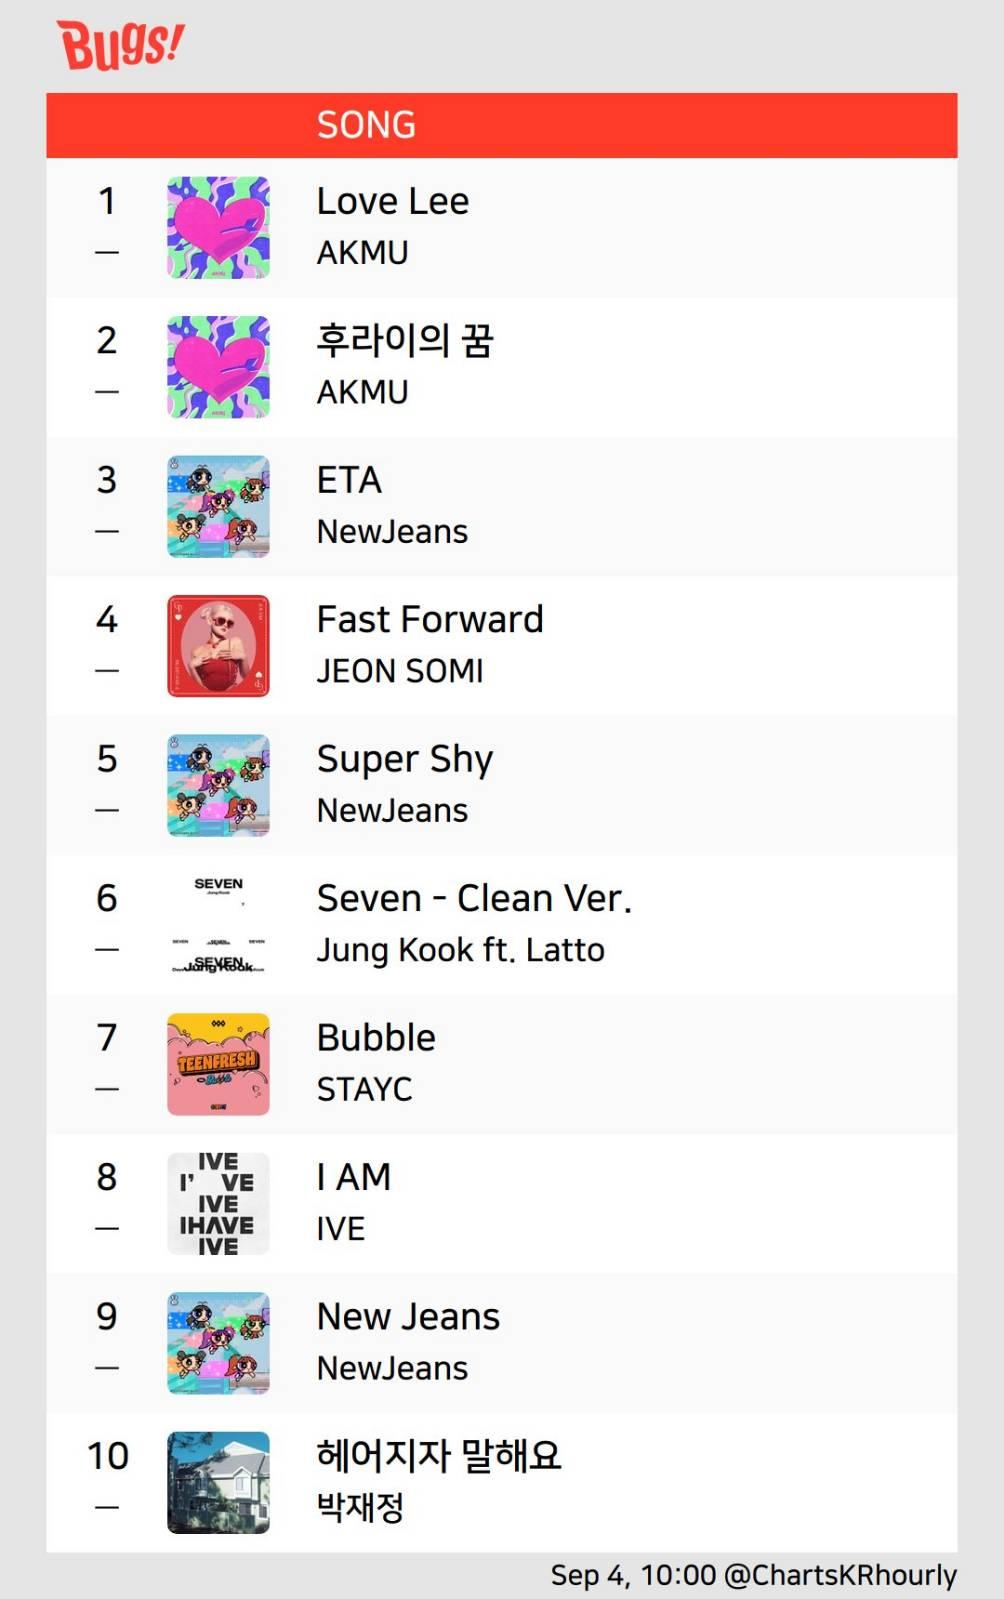This screenshot has width=1004, height=1599.
Task: Open the IVE I AM album cover
Action: coord(218,1204)
